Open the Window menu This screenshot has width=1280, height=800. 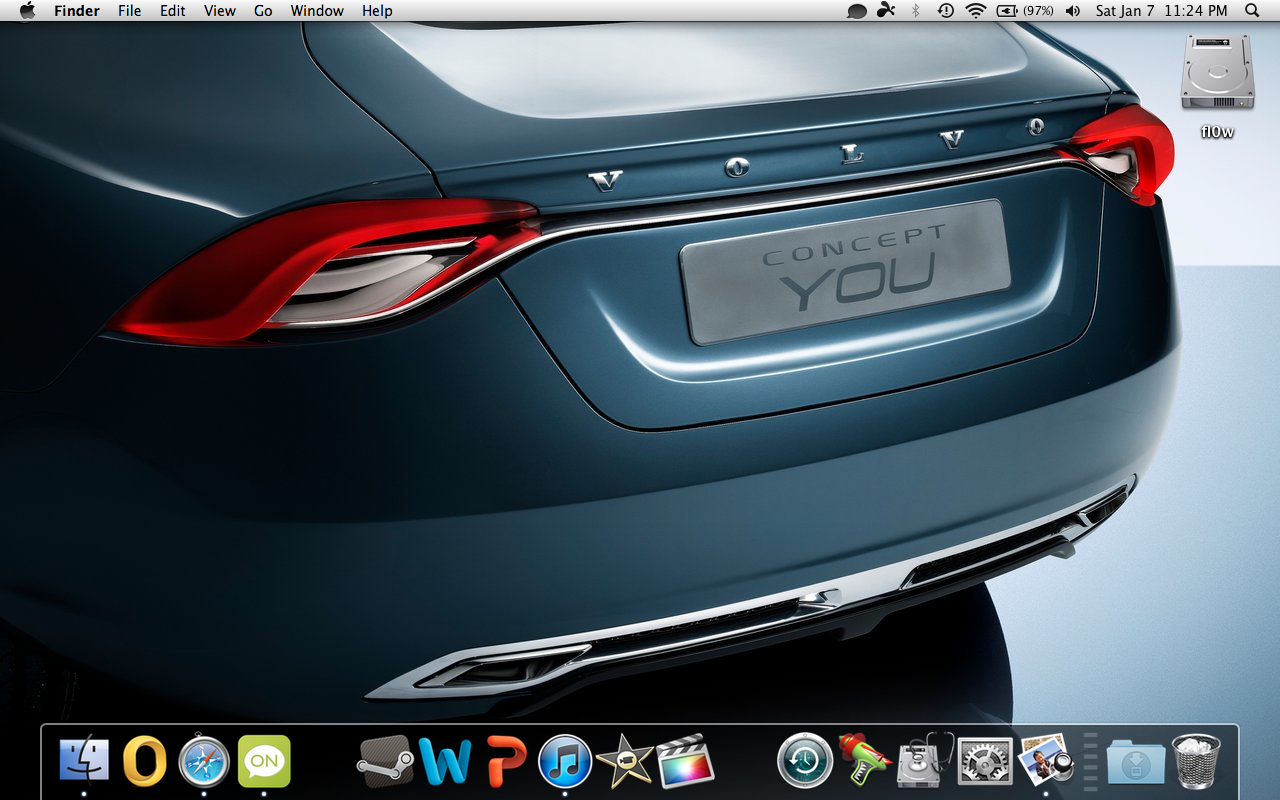tap(317, 11)
